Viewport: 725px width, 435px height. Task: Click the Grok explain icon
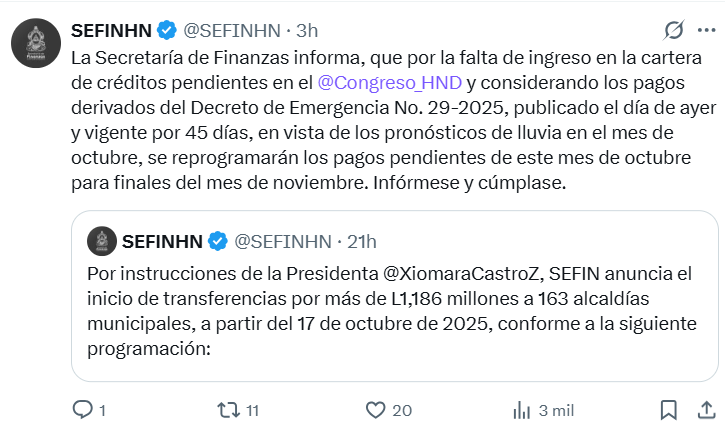pyautogui.click(x=673, y=30)
